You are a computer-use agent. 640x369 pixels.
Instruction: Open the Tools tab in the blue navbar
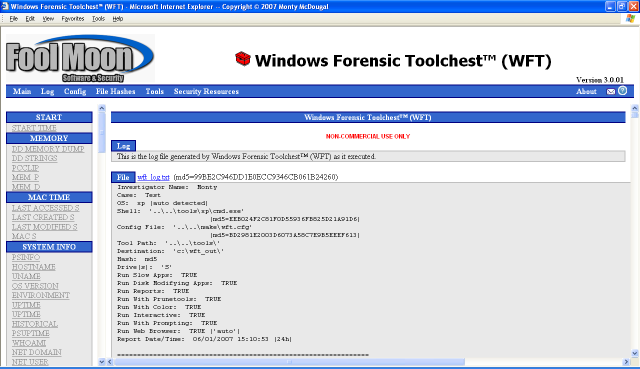pyautogui.click(x=155, y=91)
